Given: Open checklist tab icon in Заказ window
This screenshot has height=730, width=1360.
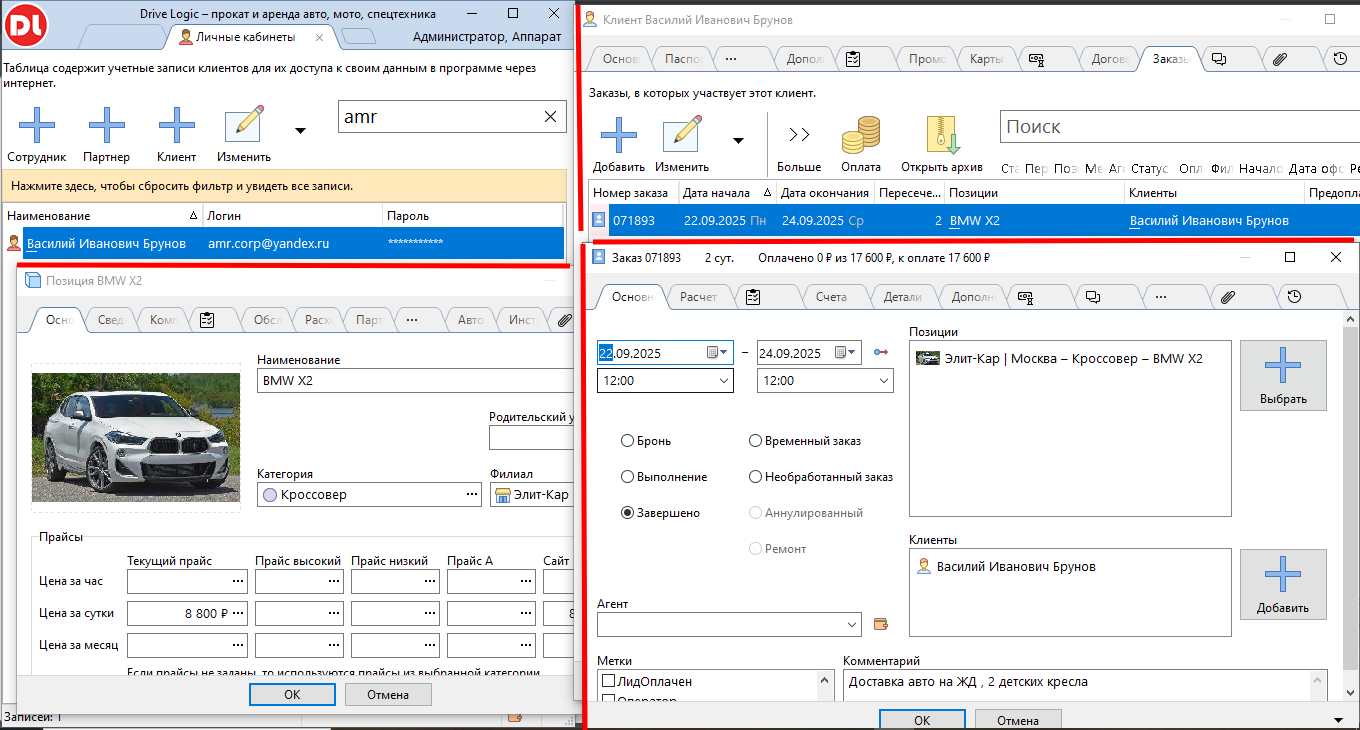Looking at the screenshot, I should point(753,297).
